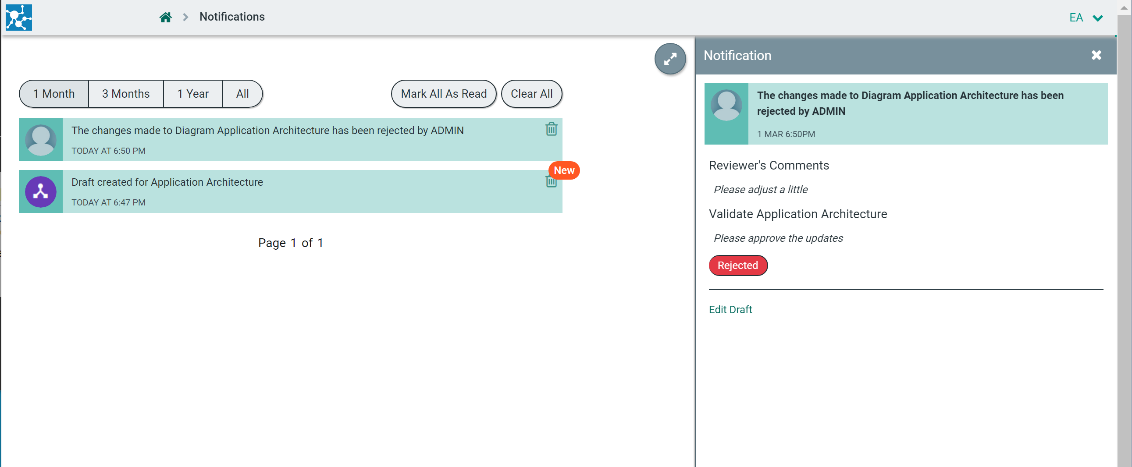The height and width of the screenshot is (467, 1132).
Task: Show notifications from 1 Year
Action: 193,94
